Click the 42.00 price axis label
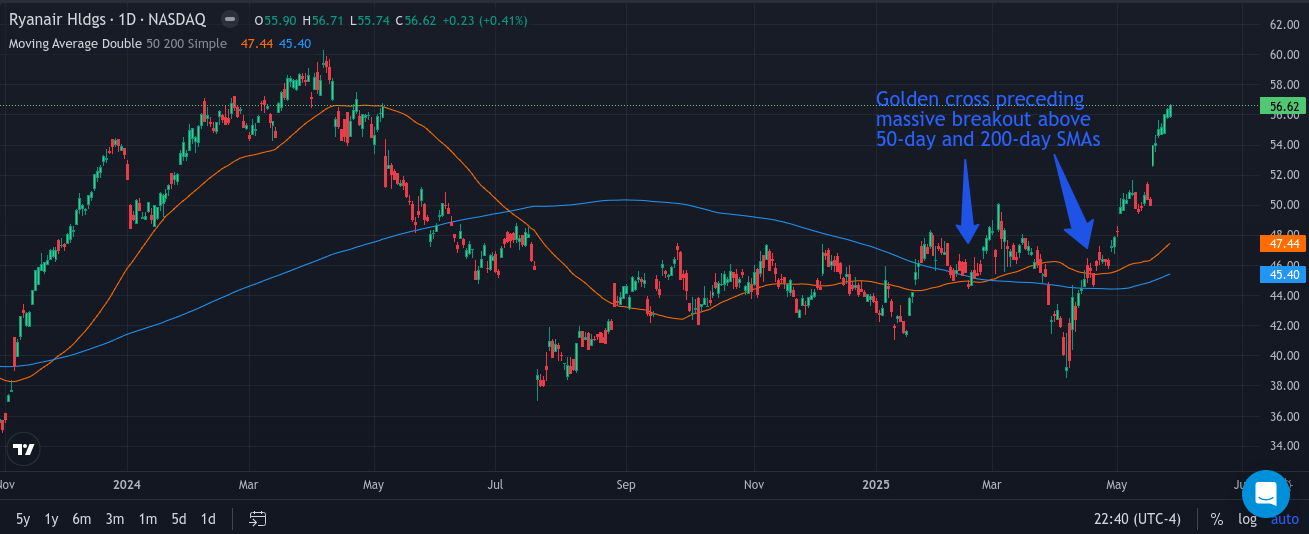Viewport: 1309px width, 534px height. 1284,326
